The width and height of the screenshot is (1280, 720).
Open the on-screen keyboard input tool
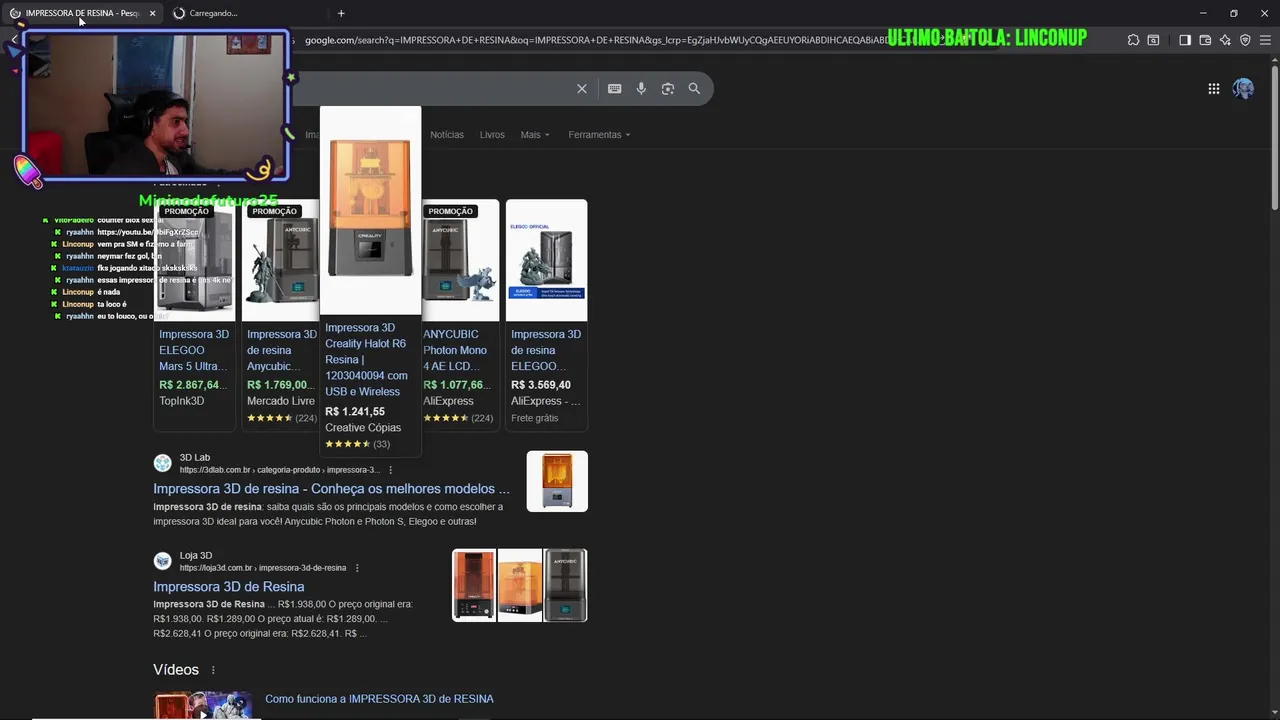tap(615, 89)
